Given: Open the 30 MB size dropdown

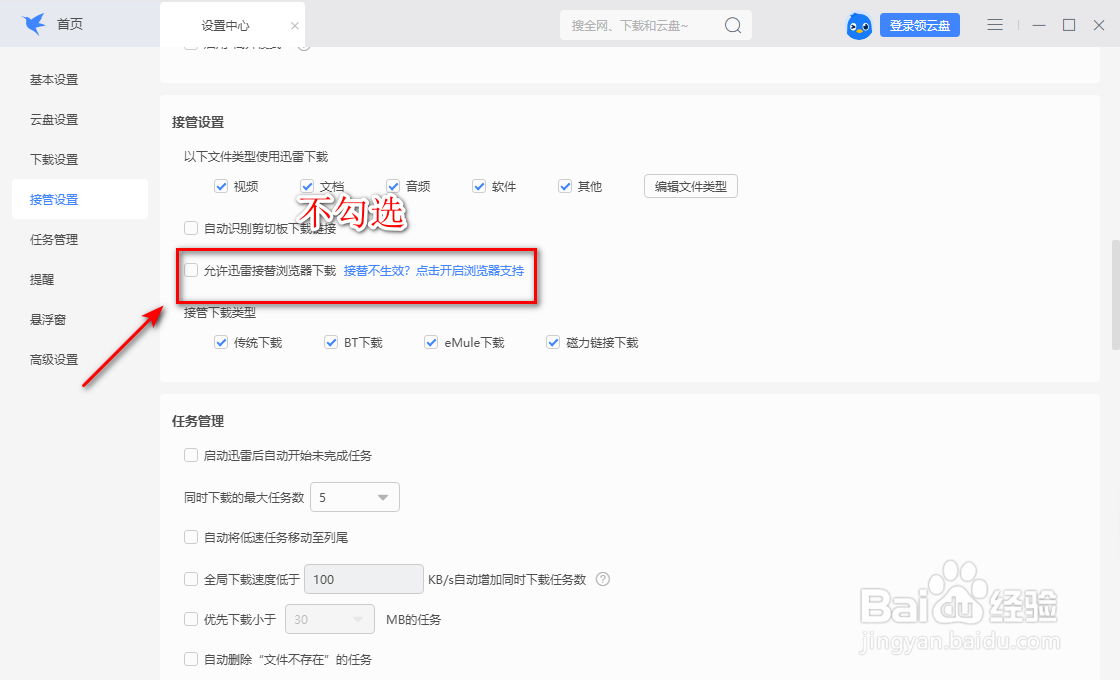Looking at the screenshot, I should 330,619.
